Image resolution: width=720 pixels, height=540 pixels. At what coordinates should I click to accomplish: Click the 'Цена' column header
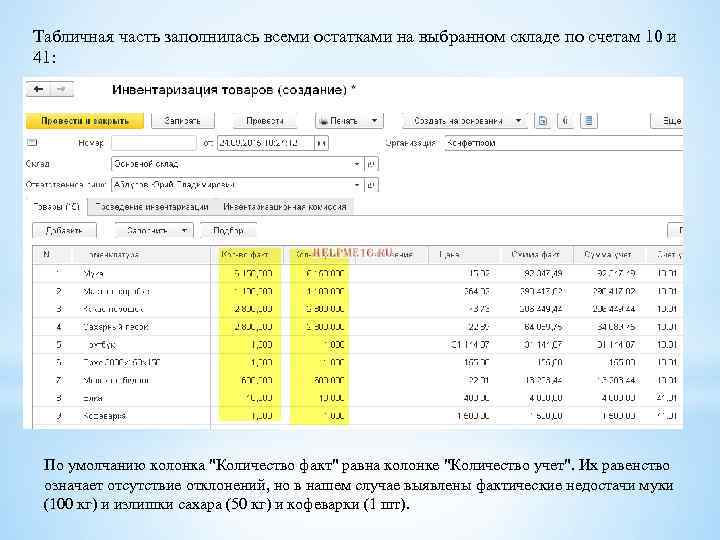pos(464,254)
